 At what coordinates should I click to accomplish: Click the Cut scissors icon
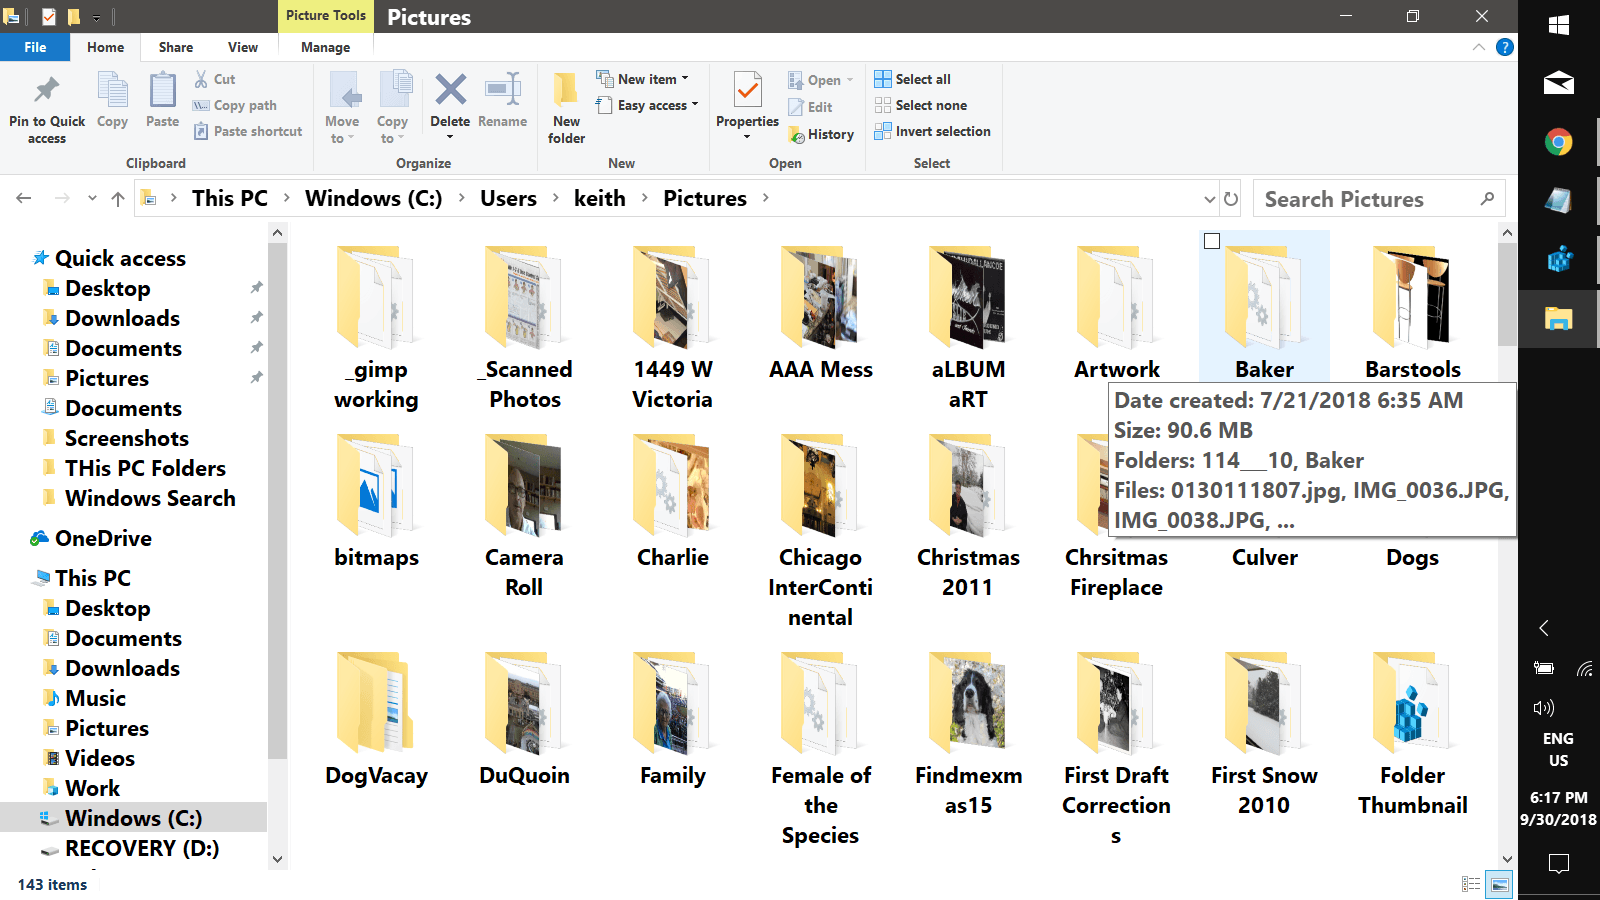coord(201,79)
